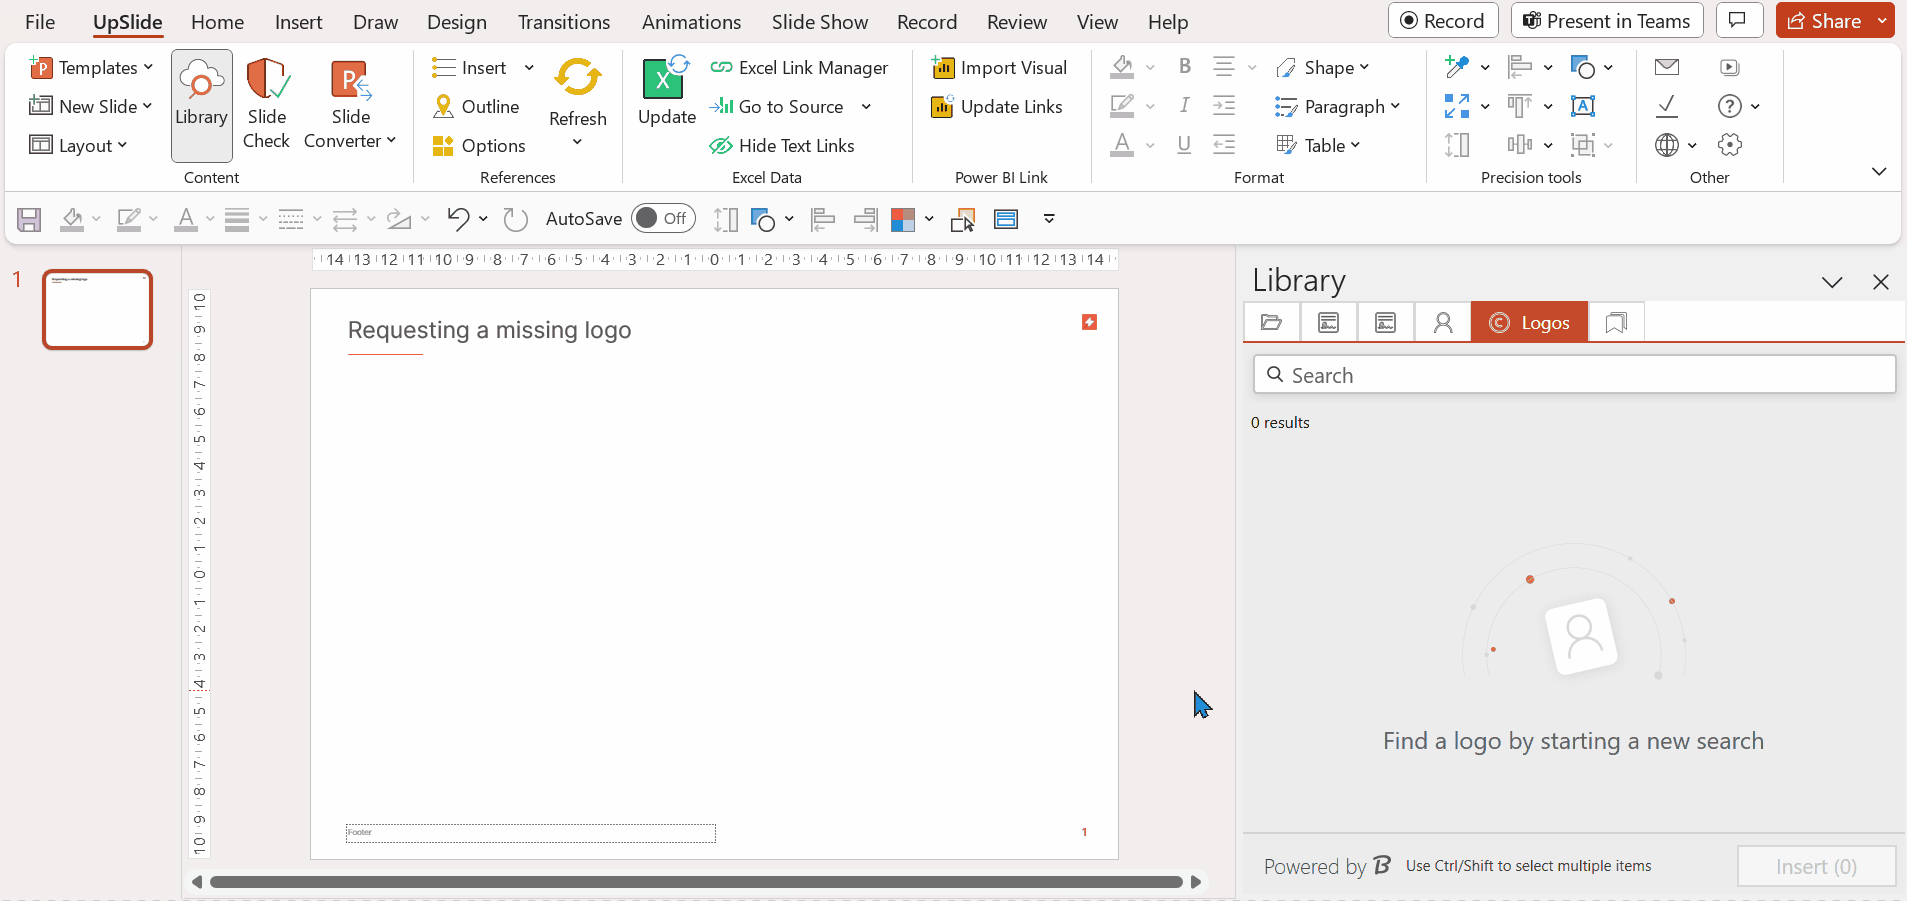Click the red UpSlide marker on the slide

(x=1089, y=322)
